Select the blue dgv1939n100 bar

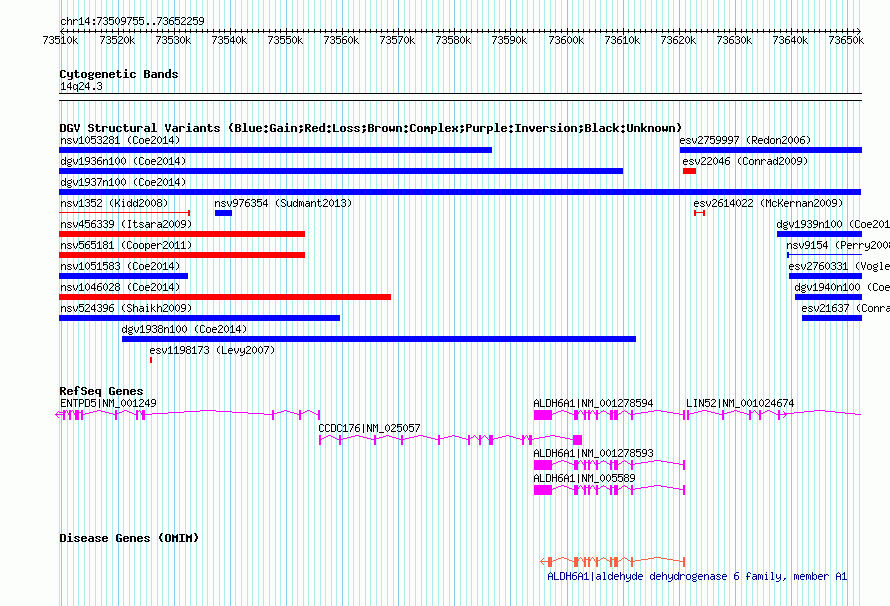click(819, 234)
